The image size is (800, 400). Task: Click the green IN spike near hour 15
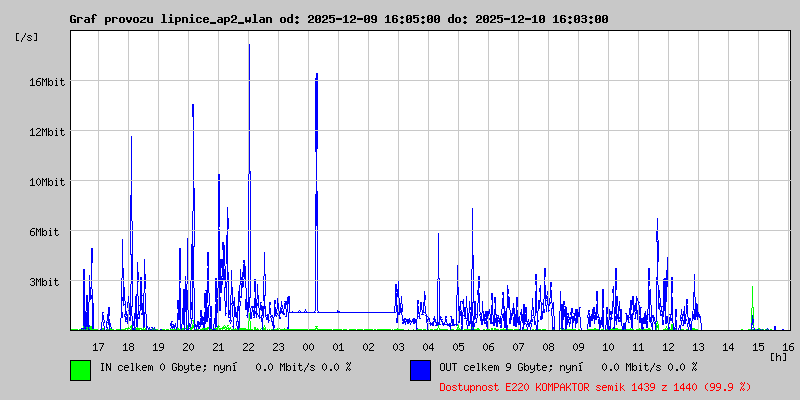pos(752,300)
